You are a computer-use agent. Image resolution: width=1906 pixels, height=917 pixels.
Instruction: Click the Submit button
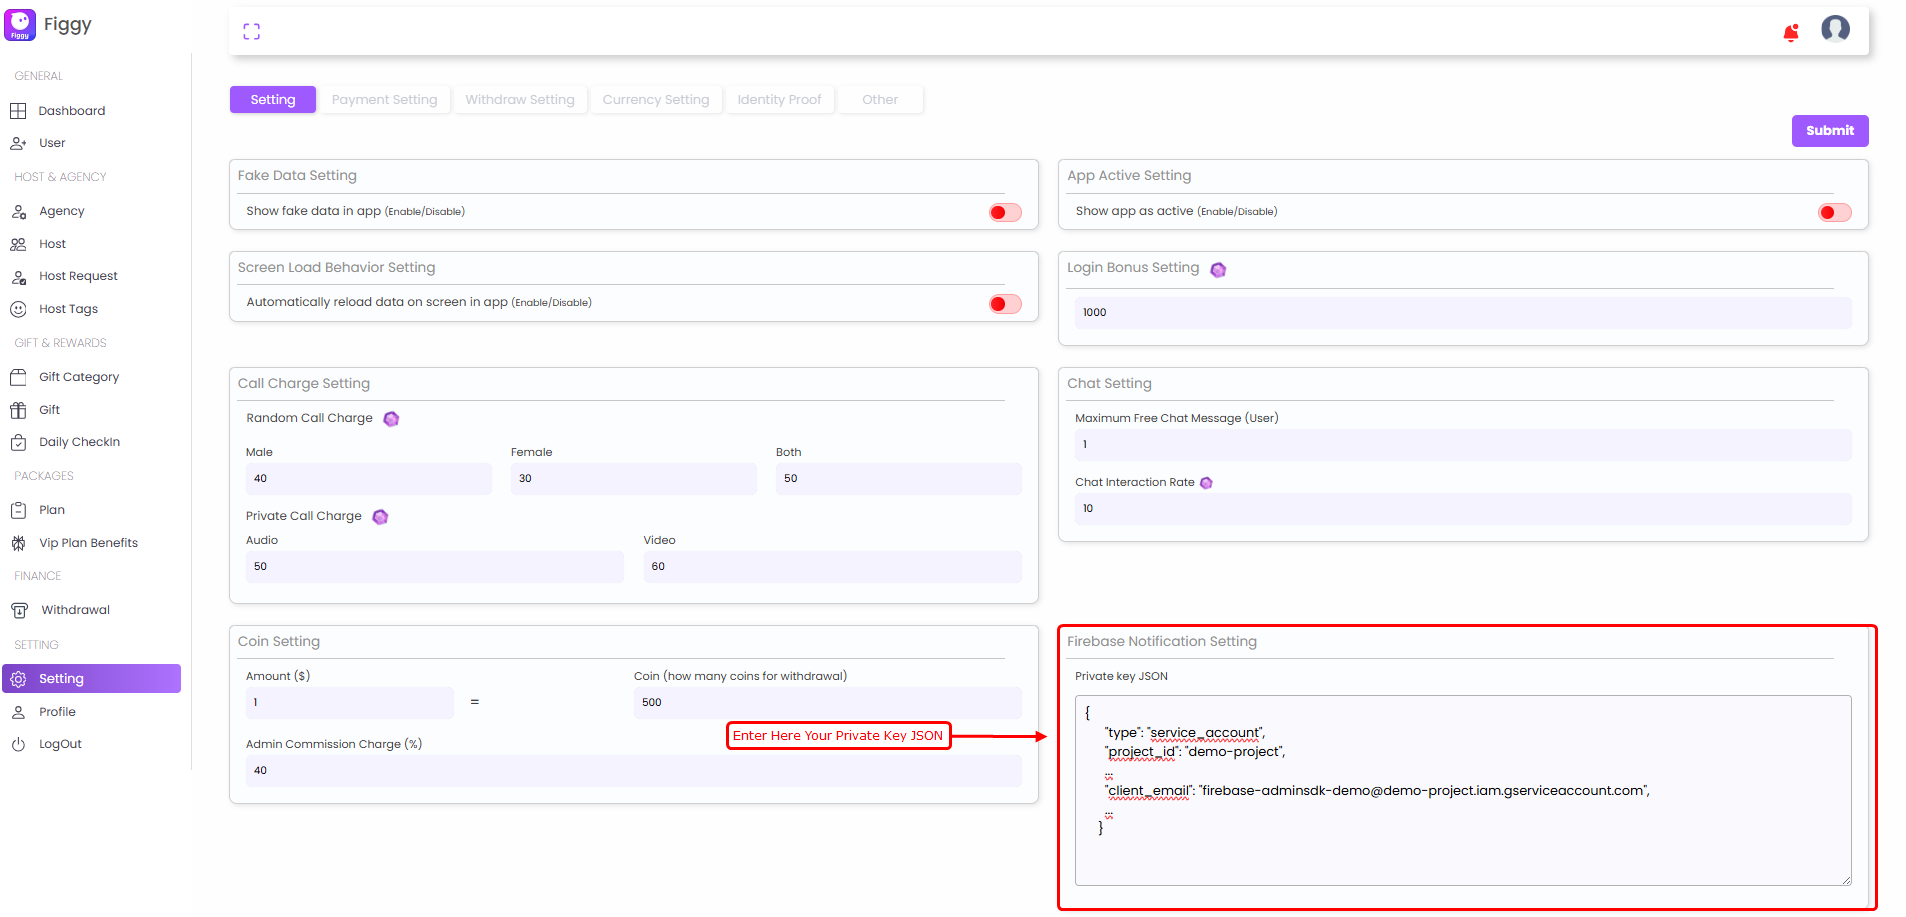1829,131
